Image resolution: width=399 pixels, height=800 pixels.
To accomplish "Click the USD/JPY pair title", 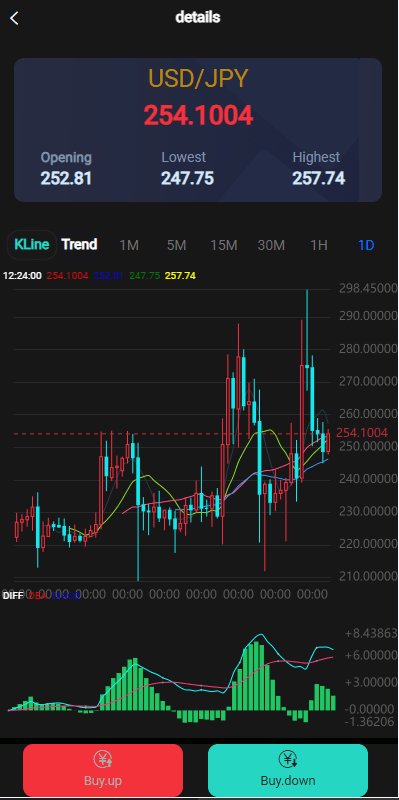I will (x=198, y=79).
